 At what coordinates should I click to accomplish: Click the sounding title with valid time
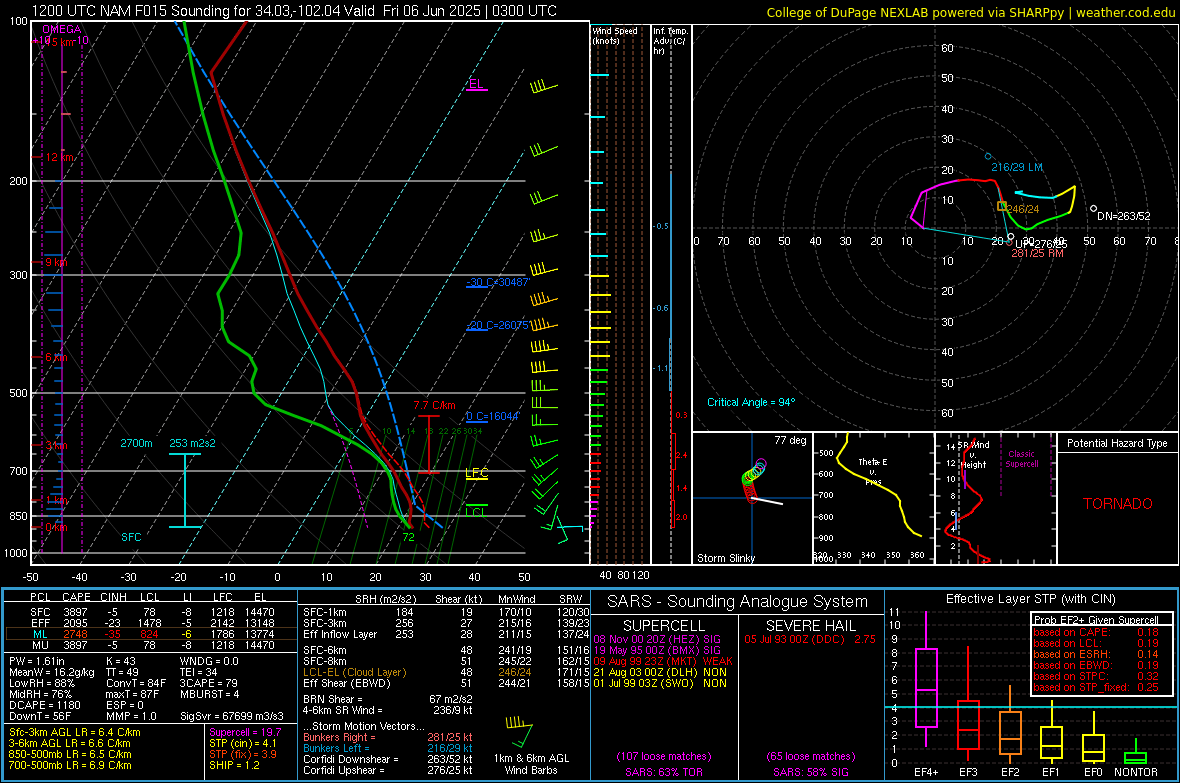pyautogui.click(x=294, y=11)
